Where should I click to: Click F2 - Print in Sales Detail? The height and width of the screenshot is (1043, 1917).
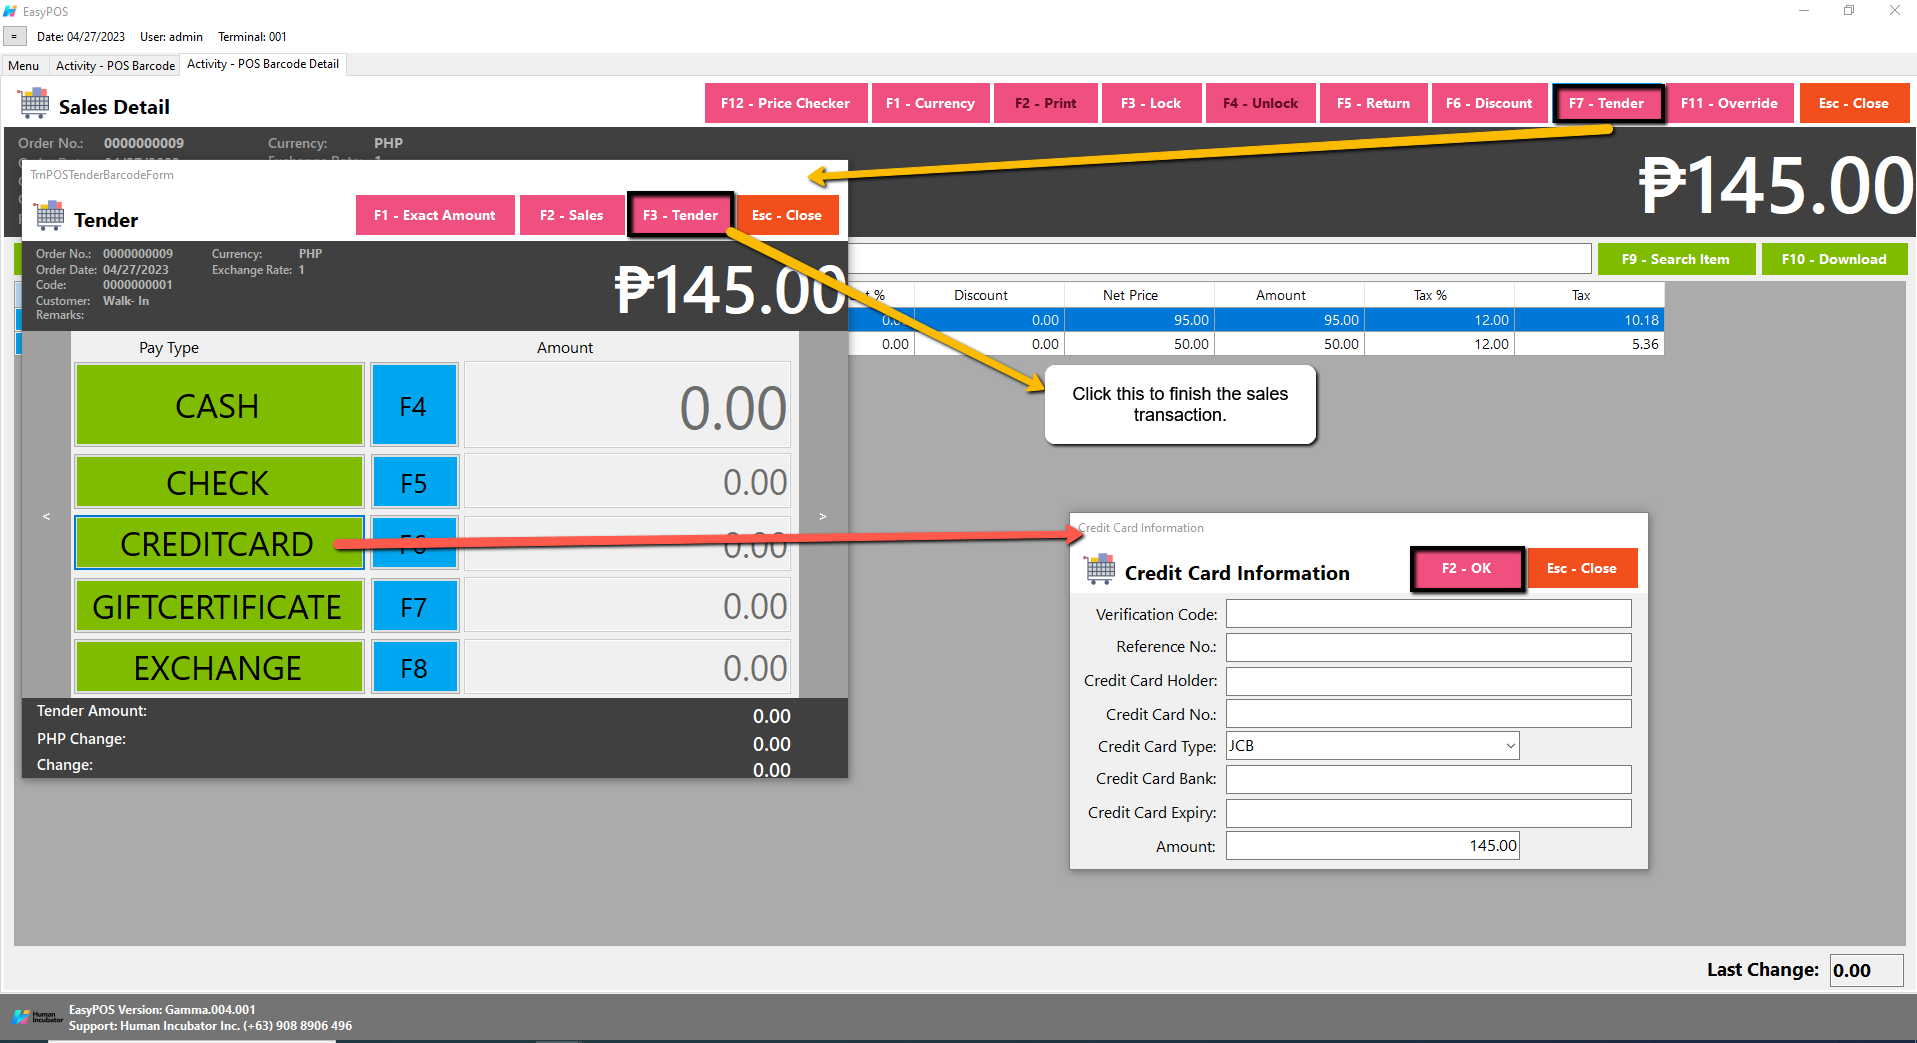pos(1046,103)
